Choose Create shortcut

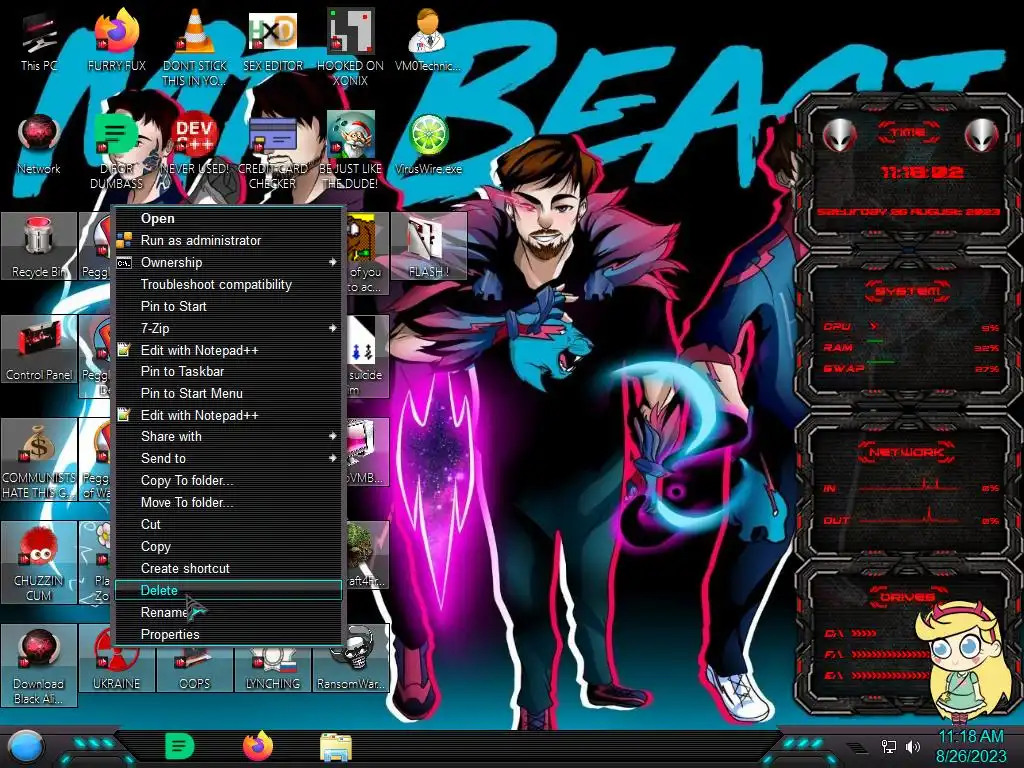[229, 568]
